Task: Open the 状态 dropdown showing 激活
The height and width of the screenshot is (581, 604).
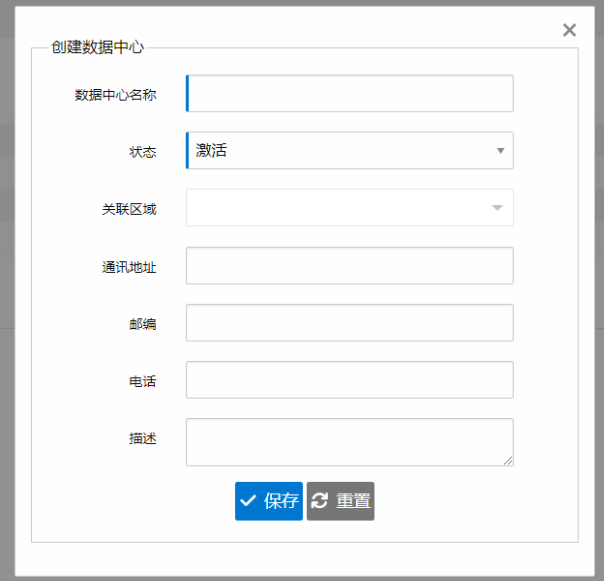Action: point(350,150)
